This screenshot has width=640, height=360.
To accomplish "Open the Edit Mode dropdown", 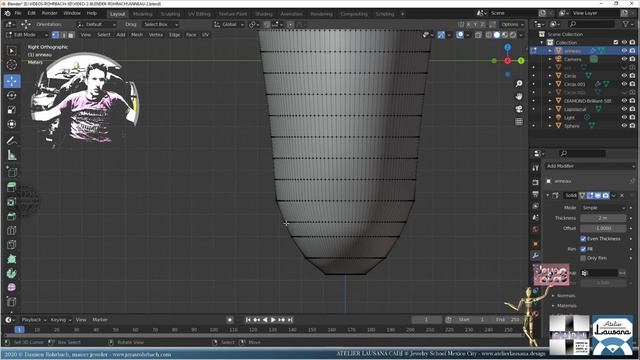I will tap(27, 35).
